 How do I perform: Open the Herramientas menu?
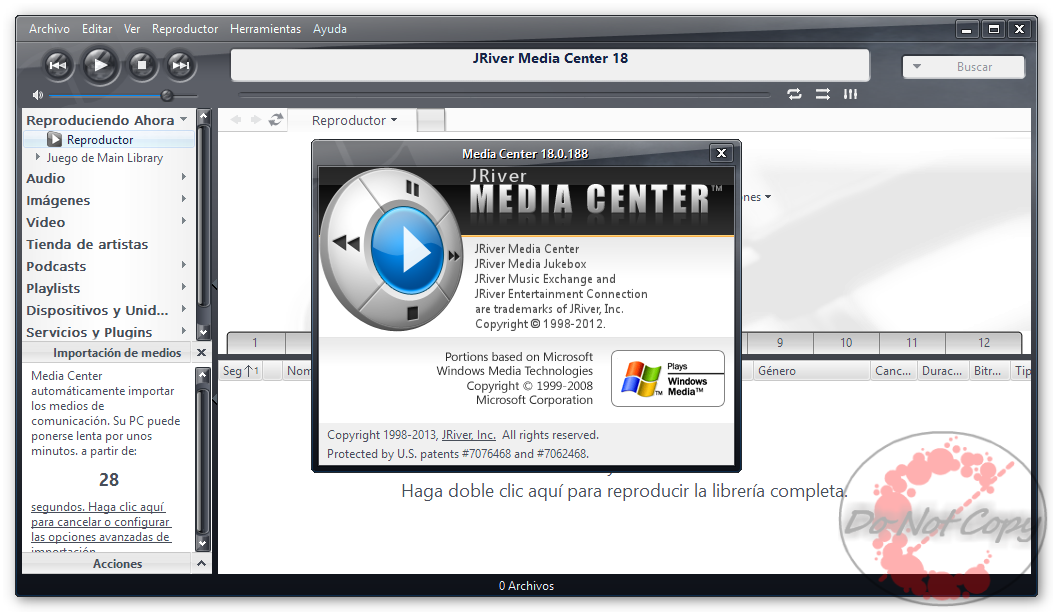[x=265, y=29]
